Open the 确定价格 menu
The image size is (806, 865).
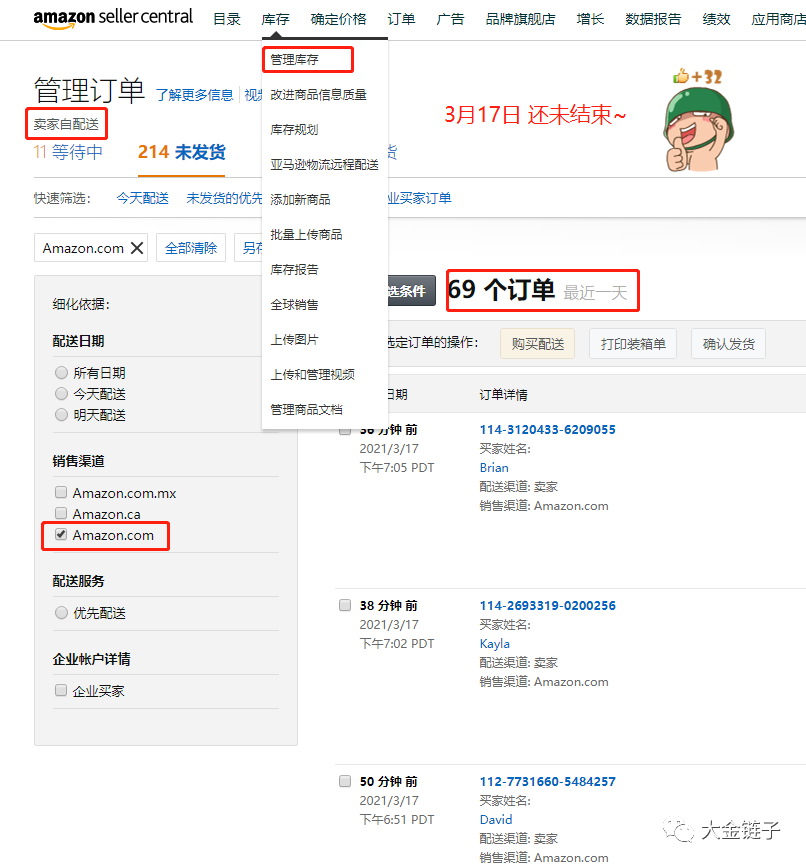pyautogui.click(x=338, y=19)
